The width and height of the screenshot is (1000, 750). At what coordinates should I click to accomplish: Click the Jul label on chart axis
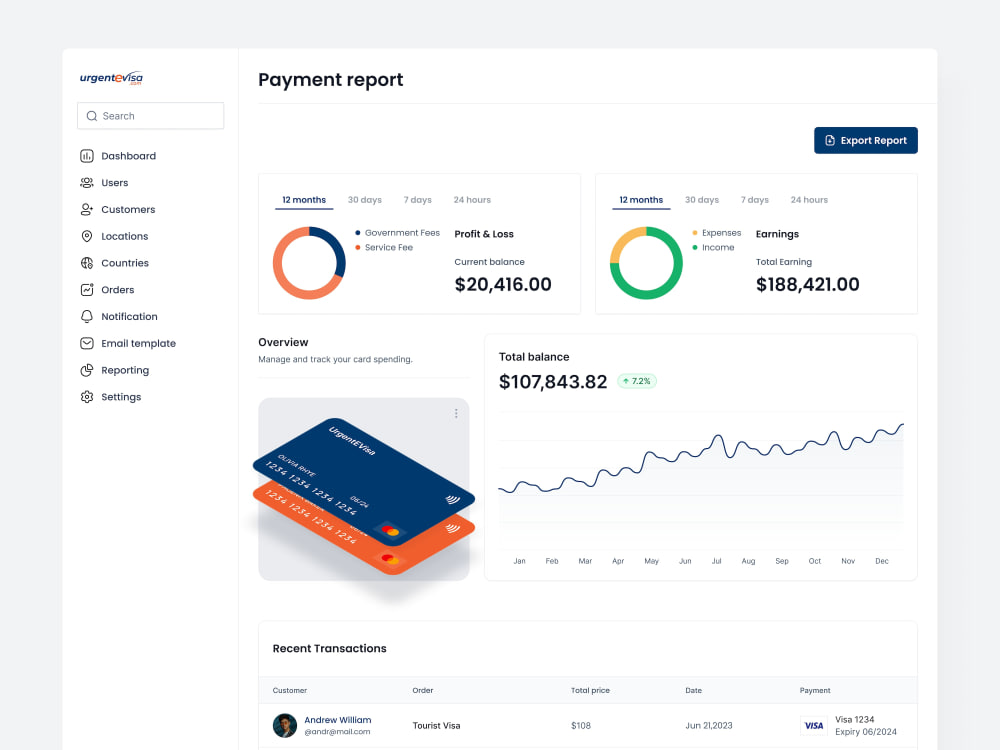[x=717, y=561]
